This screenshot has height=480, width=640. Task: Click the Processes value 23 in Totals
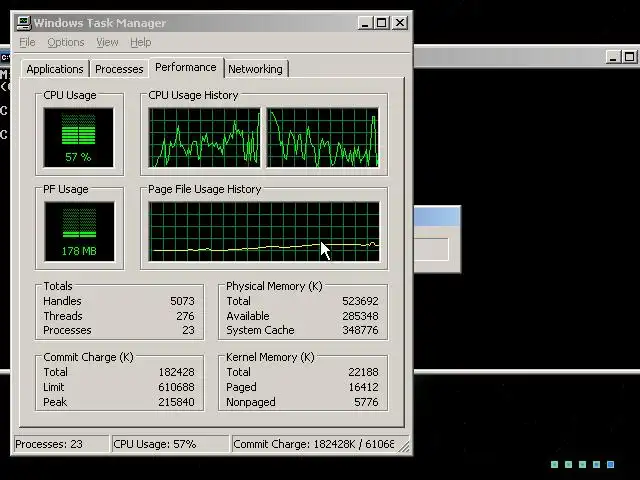tap(188, 330)
